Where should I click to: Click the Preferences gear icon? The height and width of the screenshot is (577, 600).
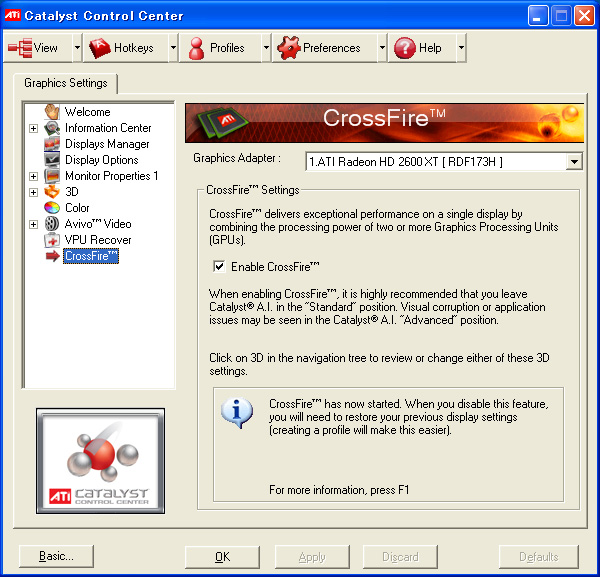point(288,48)
